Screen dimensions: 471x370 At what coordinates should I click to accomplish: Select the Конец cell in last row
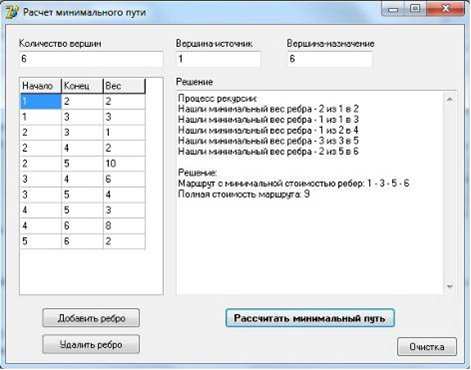[82, 241]
